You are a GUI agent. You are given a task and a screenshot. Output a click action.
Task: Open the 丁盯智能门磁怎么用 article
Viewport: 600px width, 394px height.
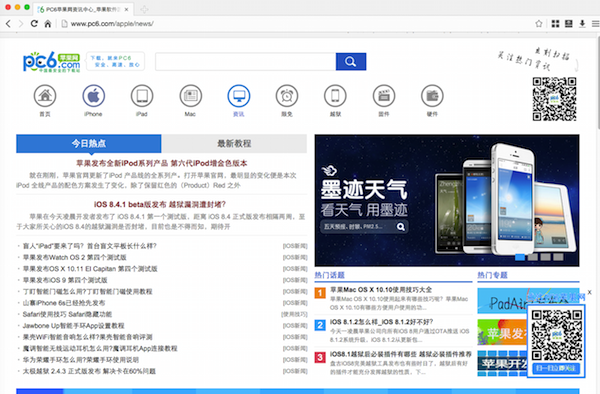(87, 291)
